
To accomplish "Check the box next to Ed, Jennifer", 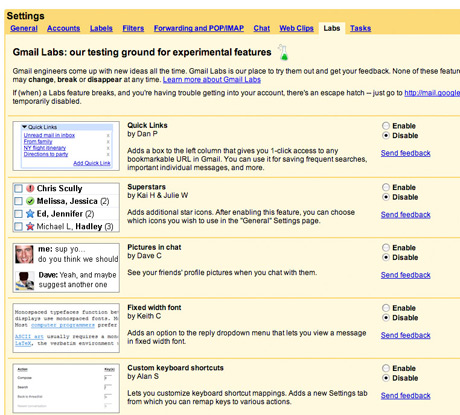I will tap(19, 214).
